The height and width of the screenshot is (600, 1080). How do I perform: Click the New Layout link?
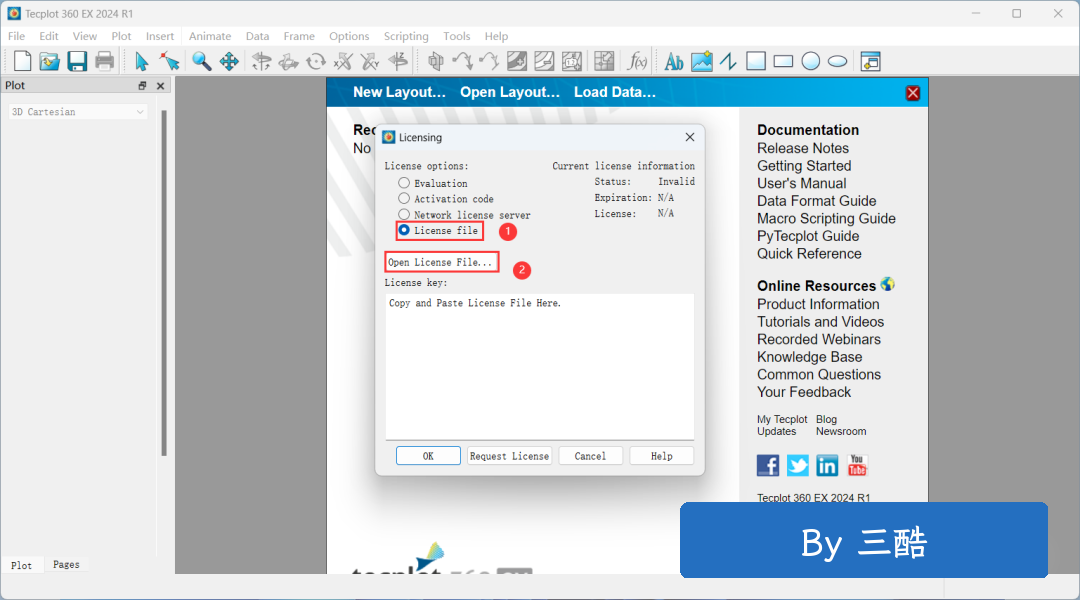[399, 92]
